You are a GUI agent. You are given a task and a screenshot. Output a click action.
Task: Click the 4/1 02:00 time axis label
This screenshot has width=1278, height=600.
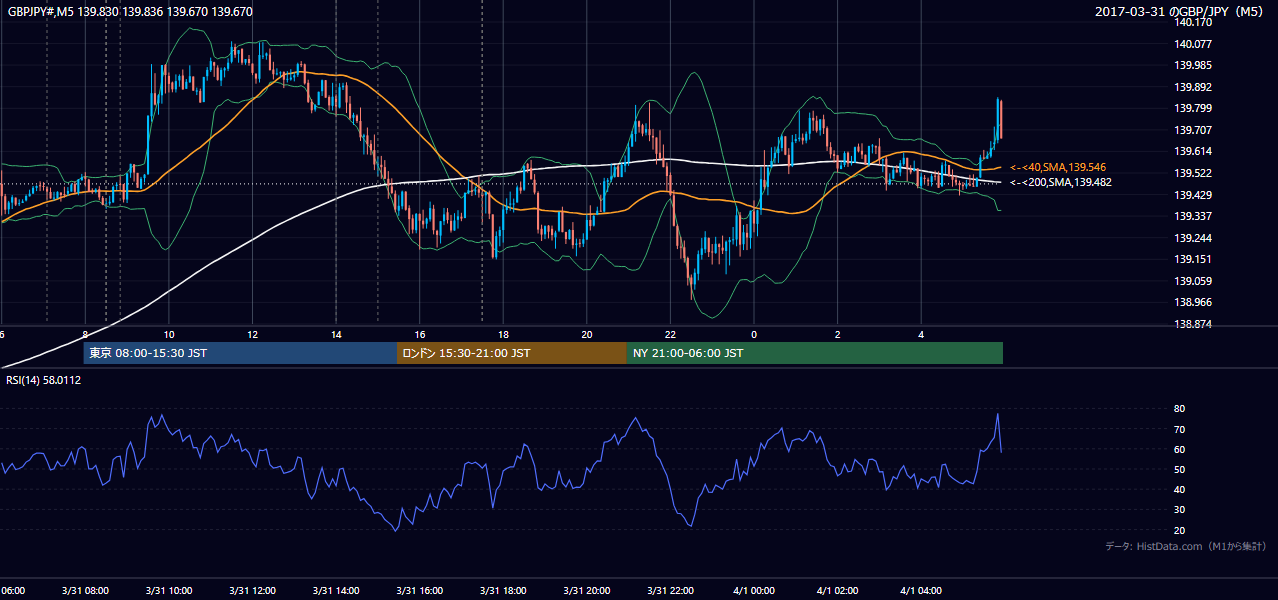[x=838, y=591]
